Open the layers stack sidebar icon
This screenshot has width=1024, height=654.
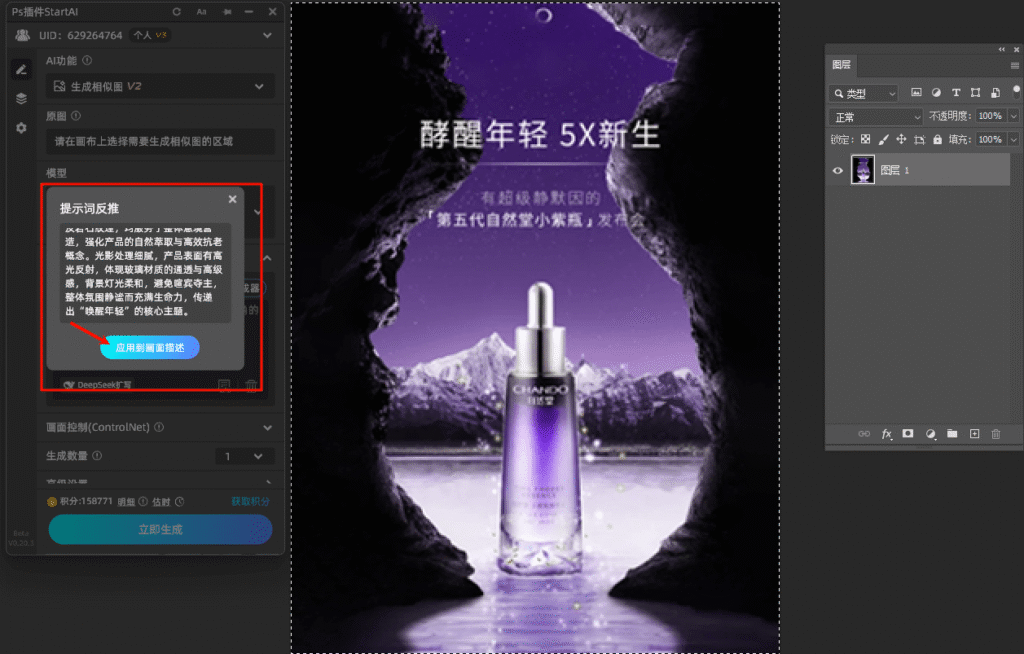[22, 99]
